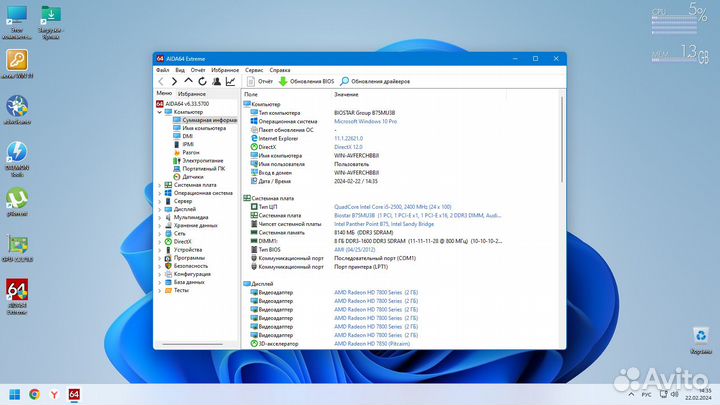The image size is (720, 405).
Task: Switch to the Избранное side tab
Action: pos(192,94)
